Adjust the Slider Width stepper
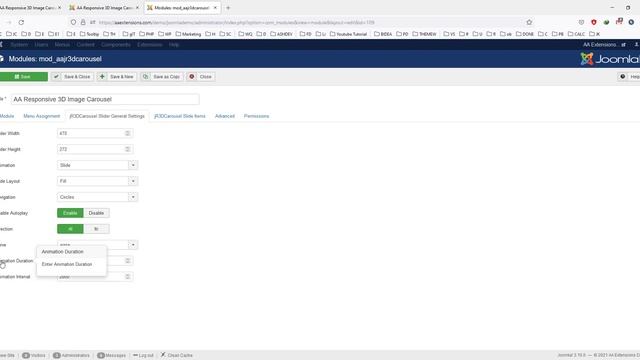This screenshot has height=360, width=640. [x=128, y=133]
